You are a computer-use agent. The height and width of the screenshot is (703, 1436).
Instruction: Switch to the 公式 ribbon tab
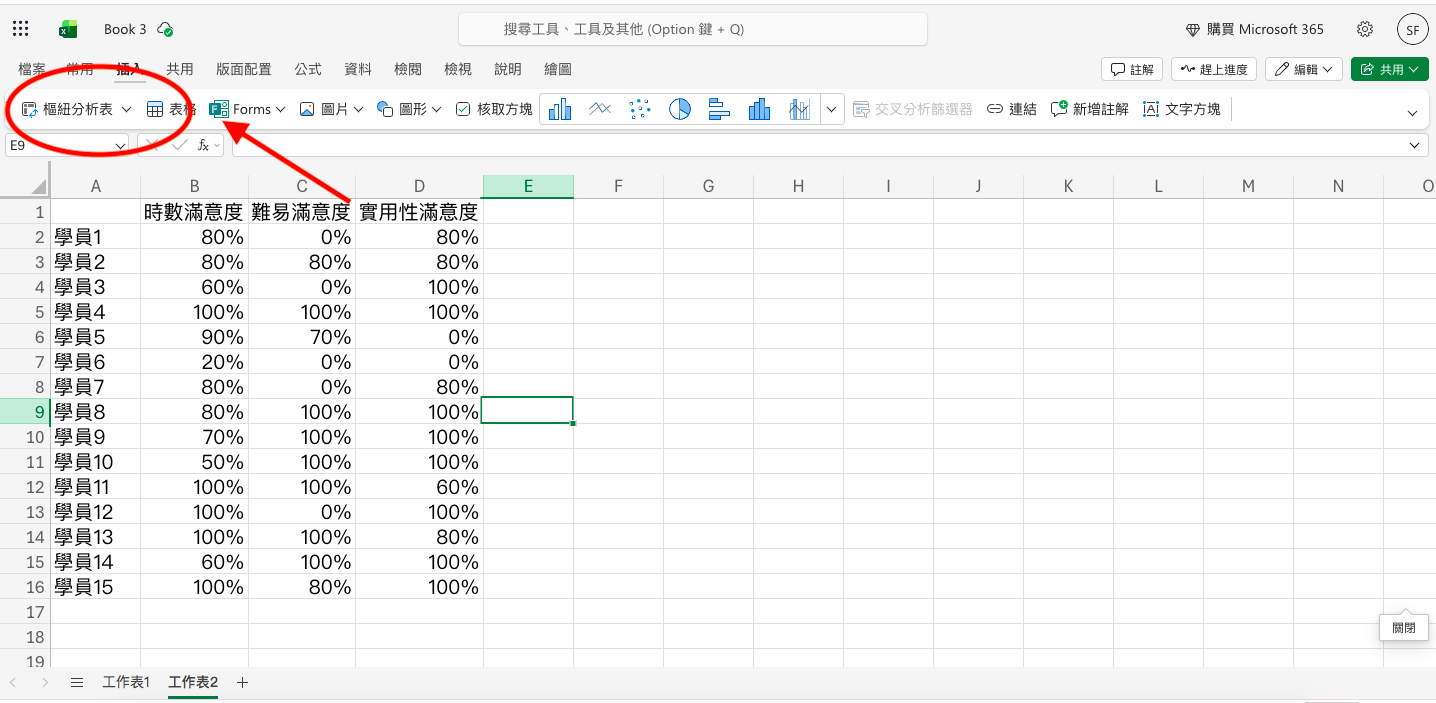coord(307,69)
